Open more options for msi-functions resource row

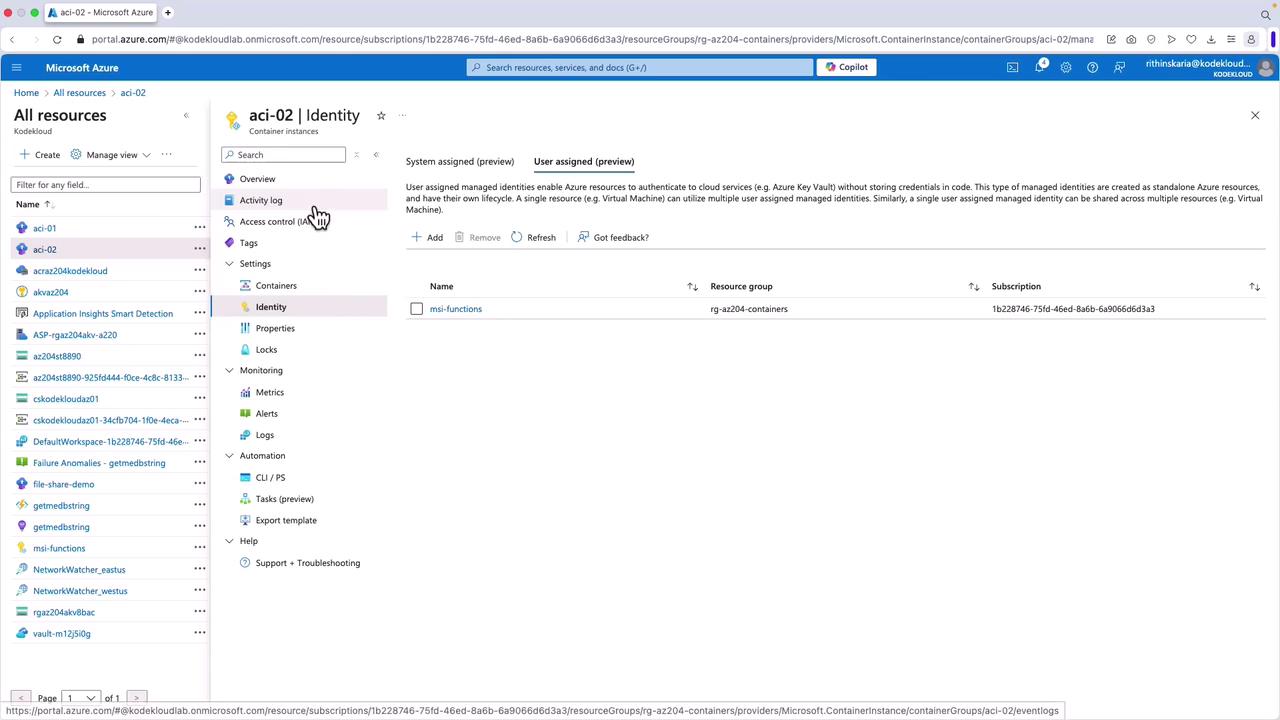[200, 548]
